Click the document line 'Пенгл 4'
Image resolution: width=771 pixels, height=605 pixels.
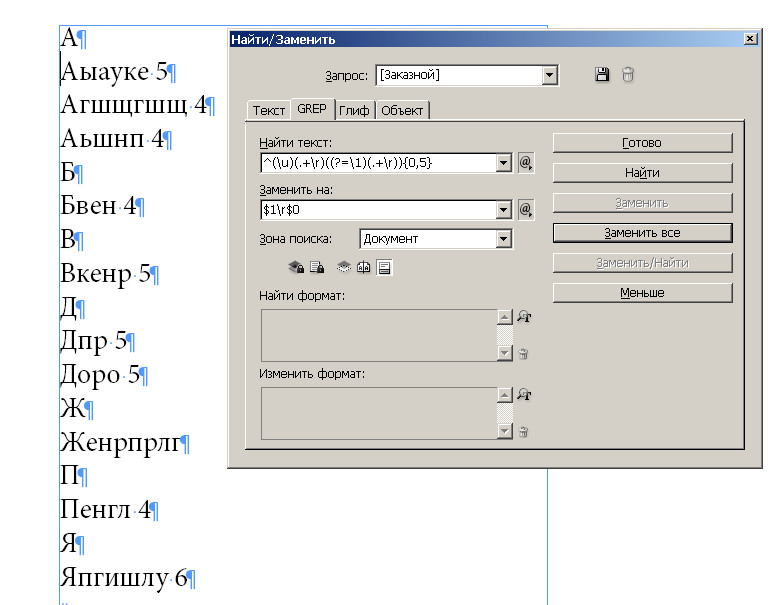point(110,510)
